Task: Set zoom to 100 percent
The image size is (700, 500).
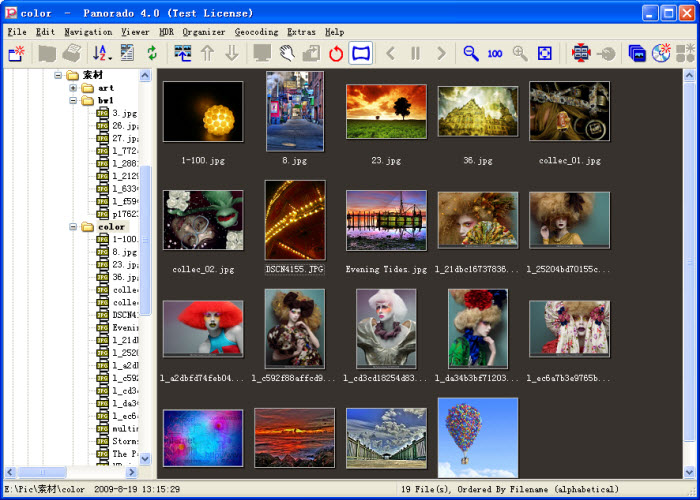Action: (495, 54)
